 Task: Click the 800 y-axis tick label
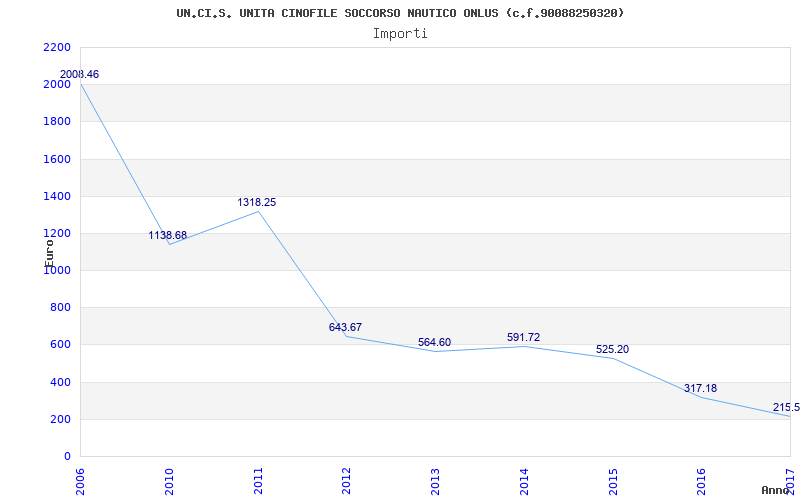point(60,308)
